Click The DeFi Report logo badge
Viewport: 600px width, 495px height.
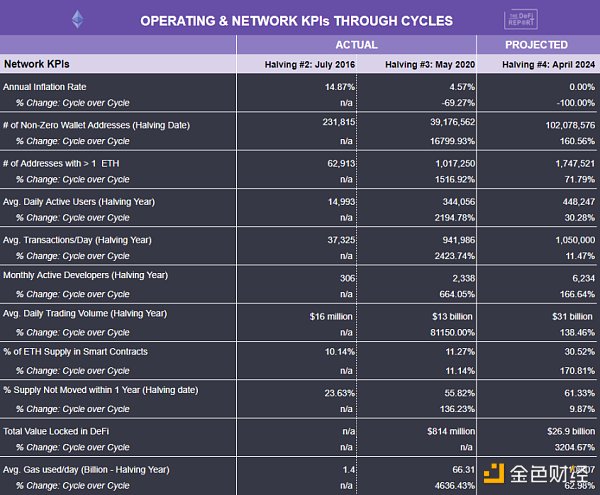pos(521,20)
